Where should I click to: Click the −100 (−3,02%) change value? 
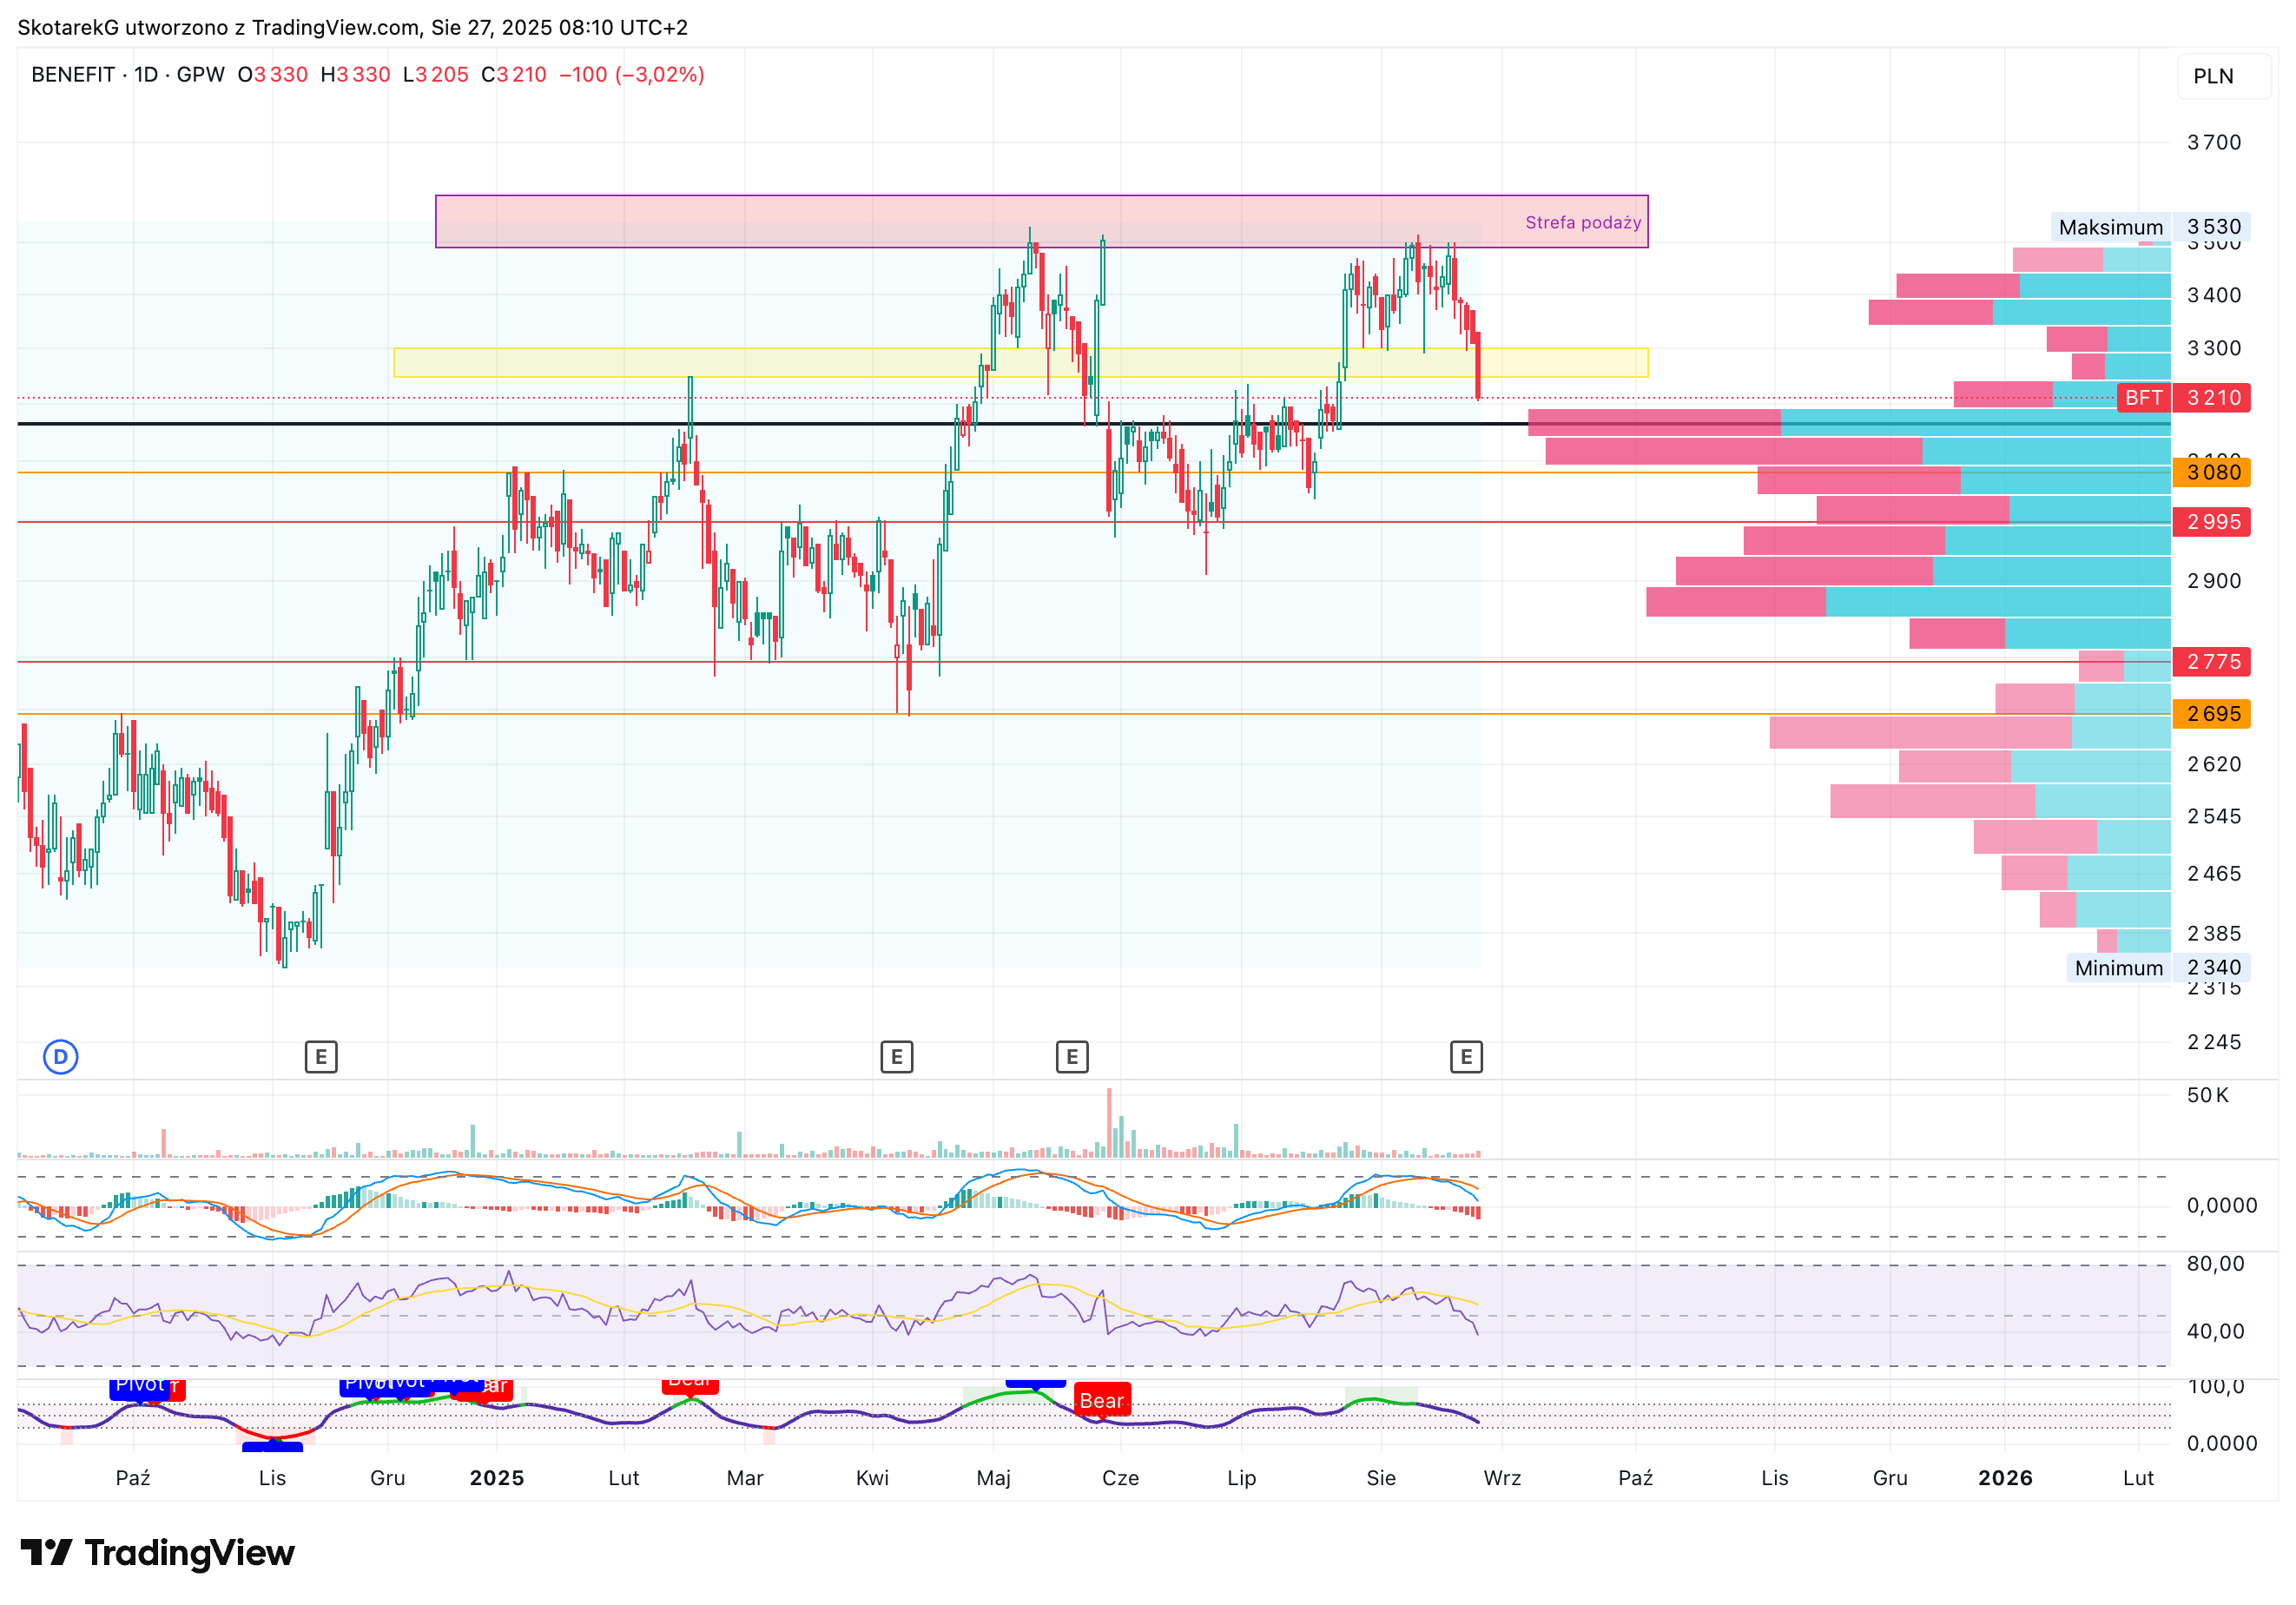[632, 75]
